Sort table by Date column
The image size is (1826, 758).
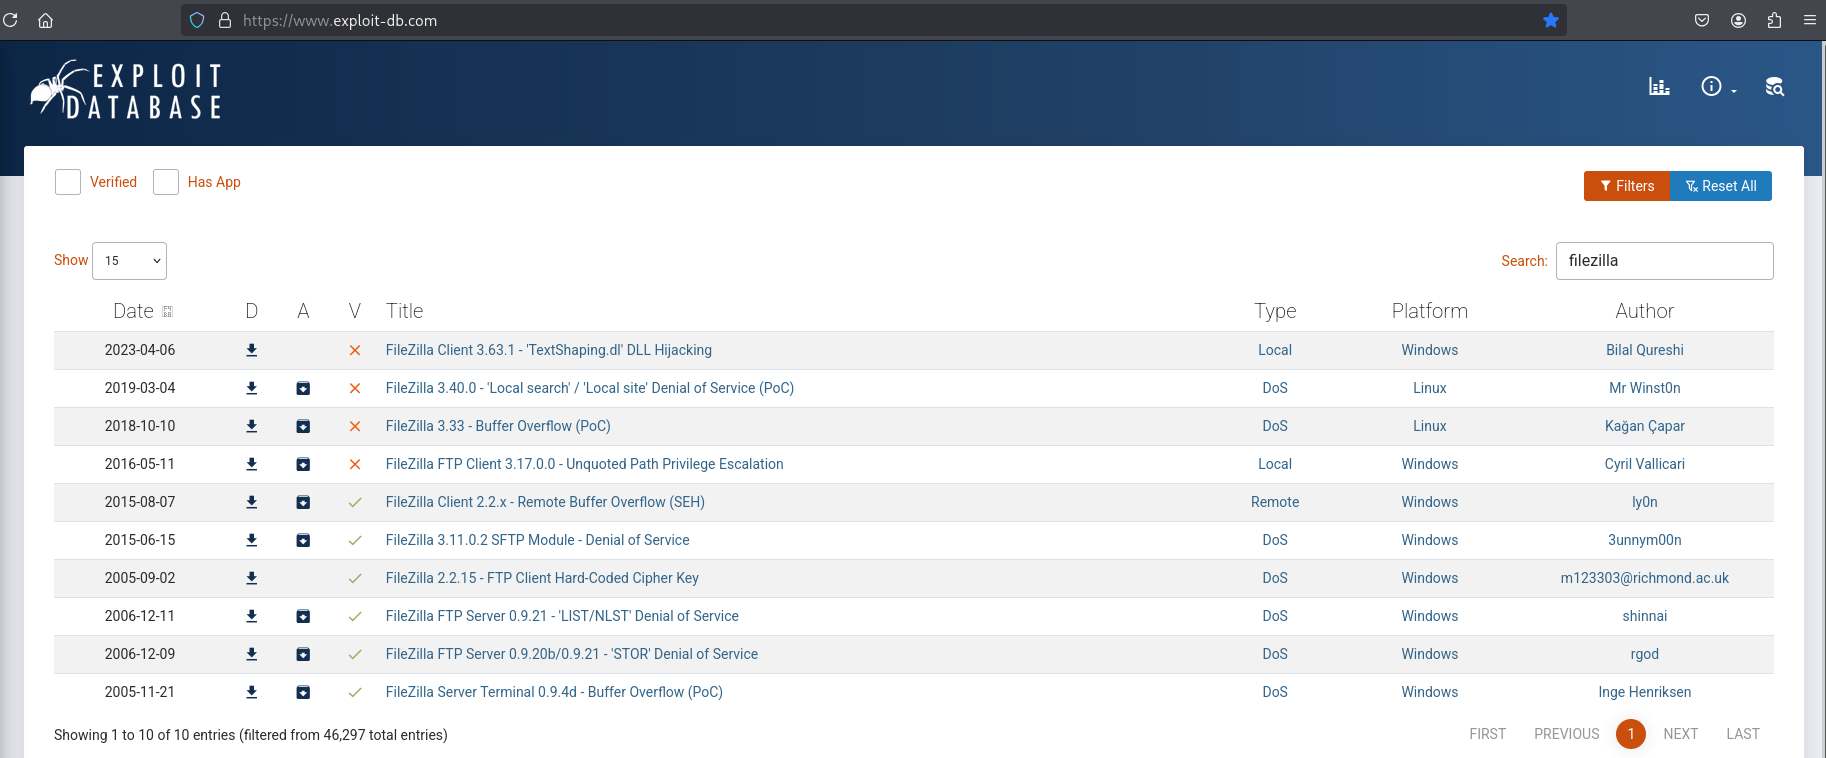[x=143, y=311]
